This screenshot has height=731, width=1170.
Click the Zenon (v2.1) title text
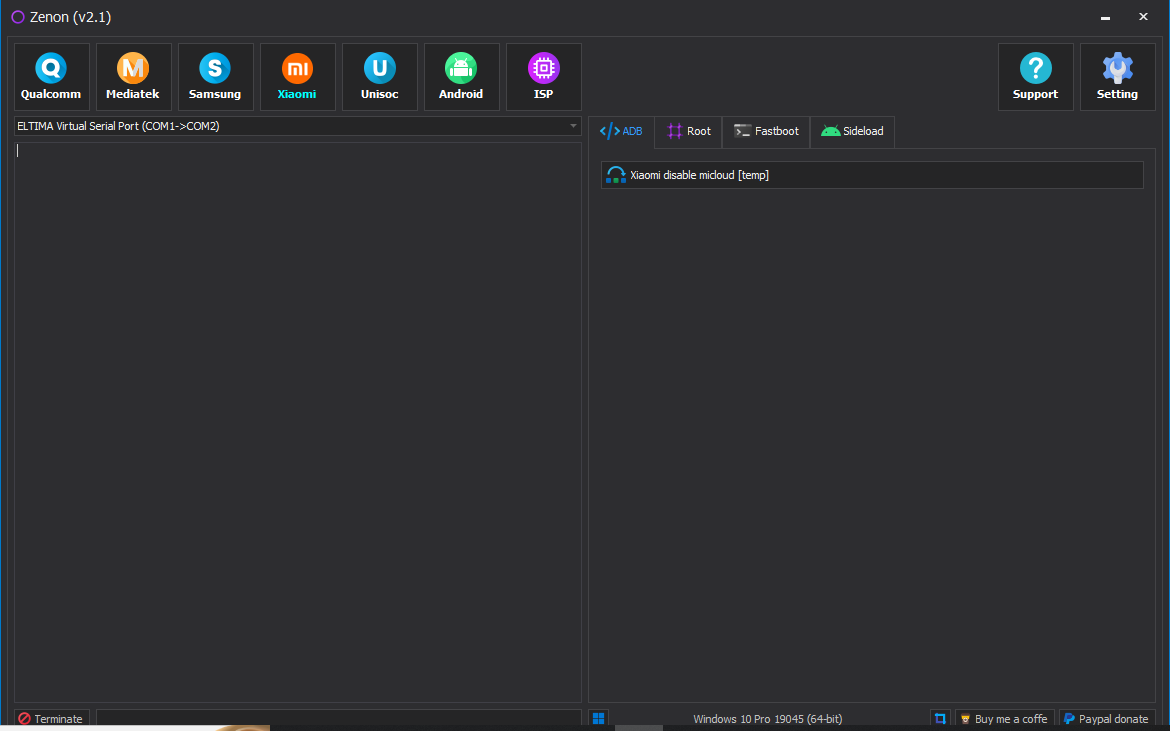70,17
